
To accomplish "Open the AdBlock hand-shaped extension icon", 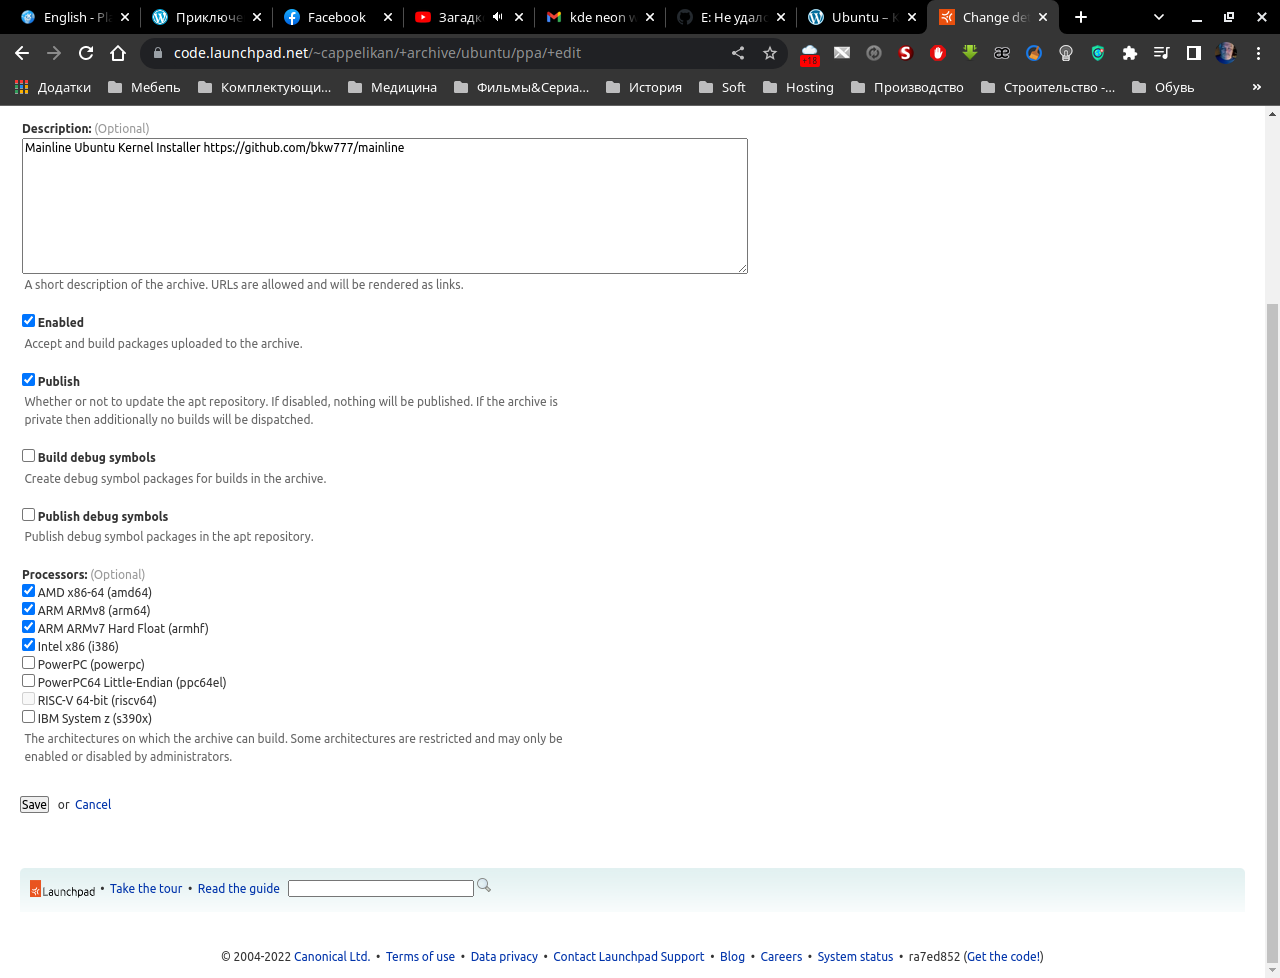I will tap(937, 52).
